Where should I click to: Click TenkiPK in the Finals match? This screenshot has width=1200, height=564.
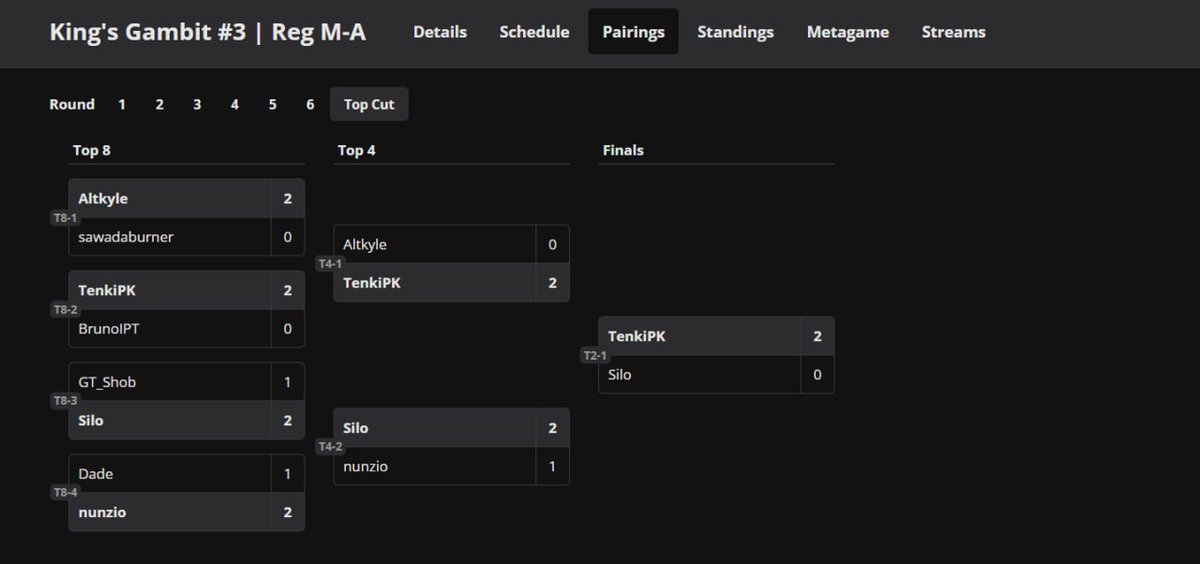(636, 336)
